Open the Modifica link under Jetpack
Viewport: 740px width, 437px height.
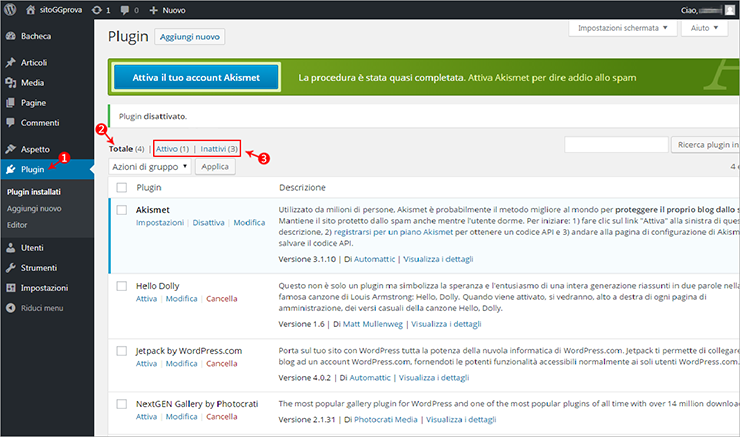click(x=181, y=364)
